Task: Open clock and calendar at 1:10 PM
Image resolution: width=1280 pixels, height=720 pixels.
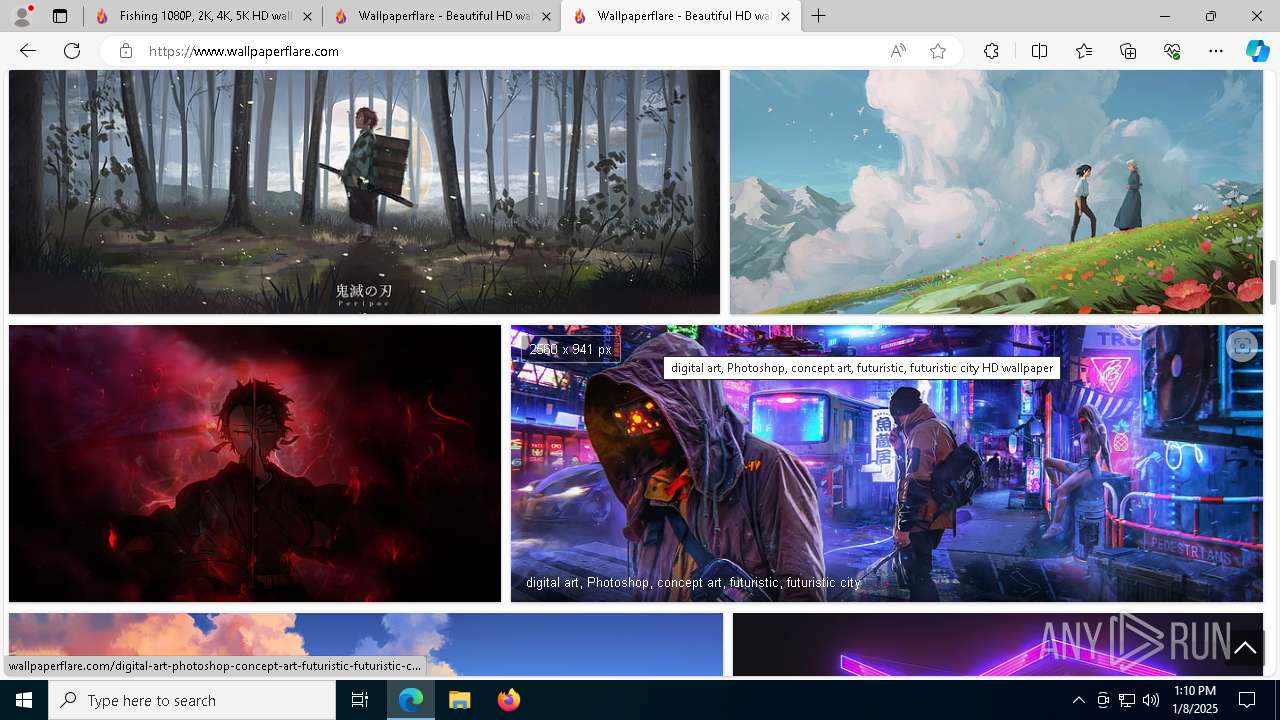Action: tap(1195, 700)
